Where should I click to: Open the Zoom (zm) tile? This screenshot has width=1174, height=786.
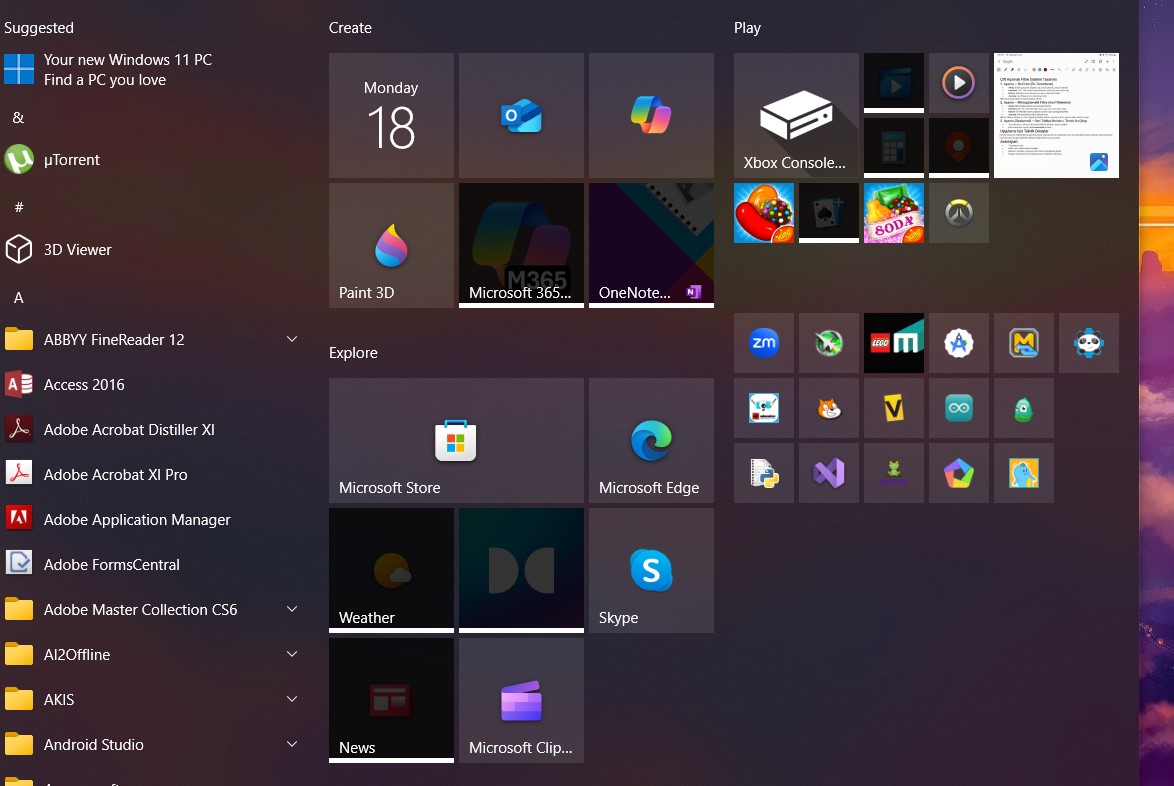point(764,343)
